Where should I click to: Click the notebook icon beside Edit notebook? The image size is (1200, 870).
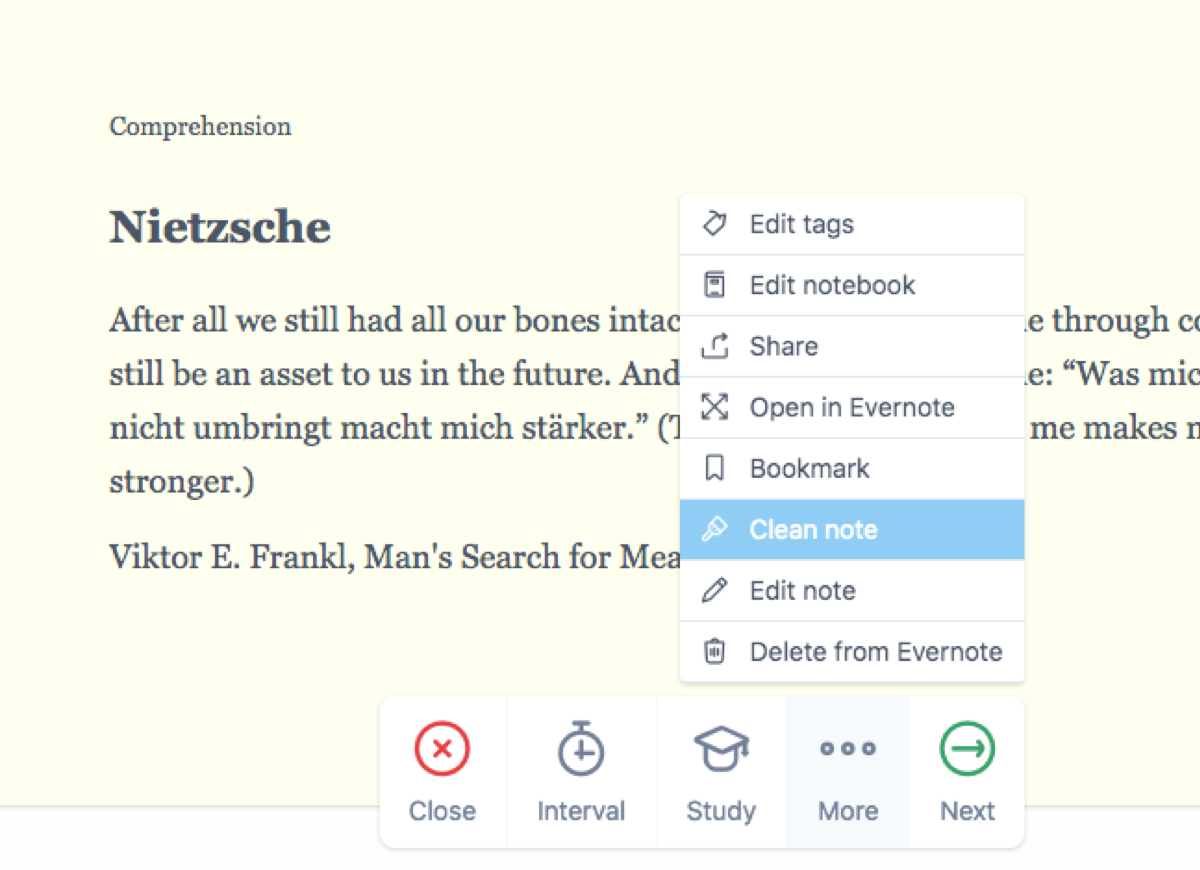pos(714,285)
